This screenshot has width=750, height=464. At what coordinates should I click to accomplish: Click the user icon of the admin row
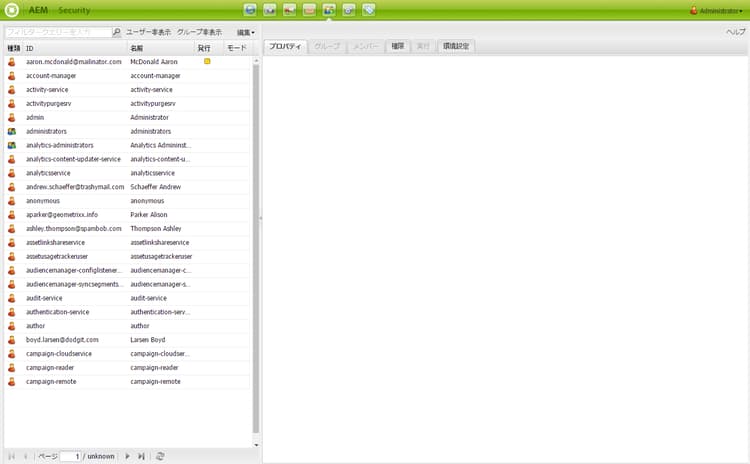pyautogui.click(x=11, y=117)
